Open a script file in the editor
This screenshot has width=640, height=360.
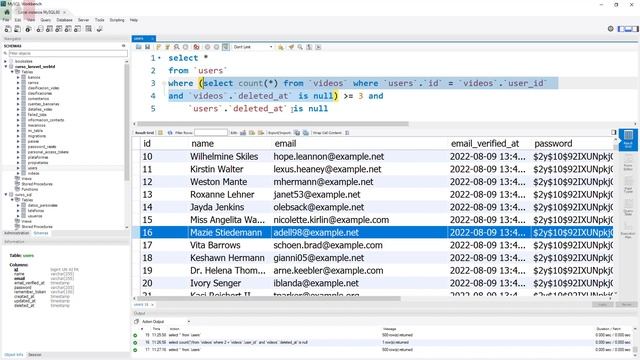click(x=139, y=47)
